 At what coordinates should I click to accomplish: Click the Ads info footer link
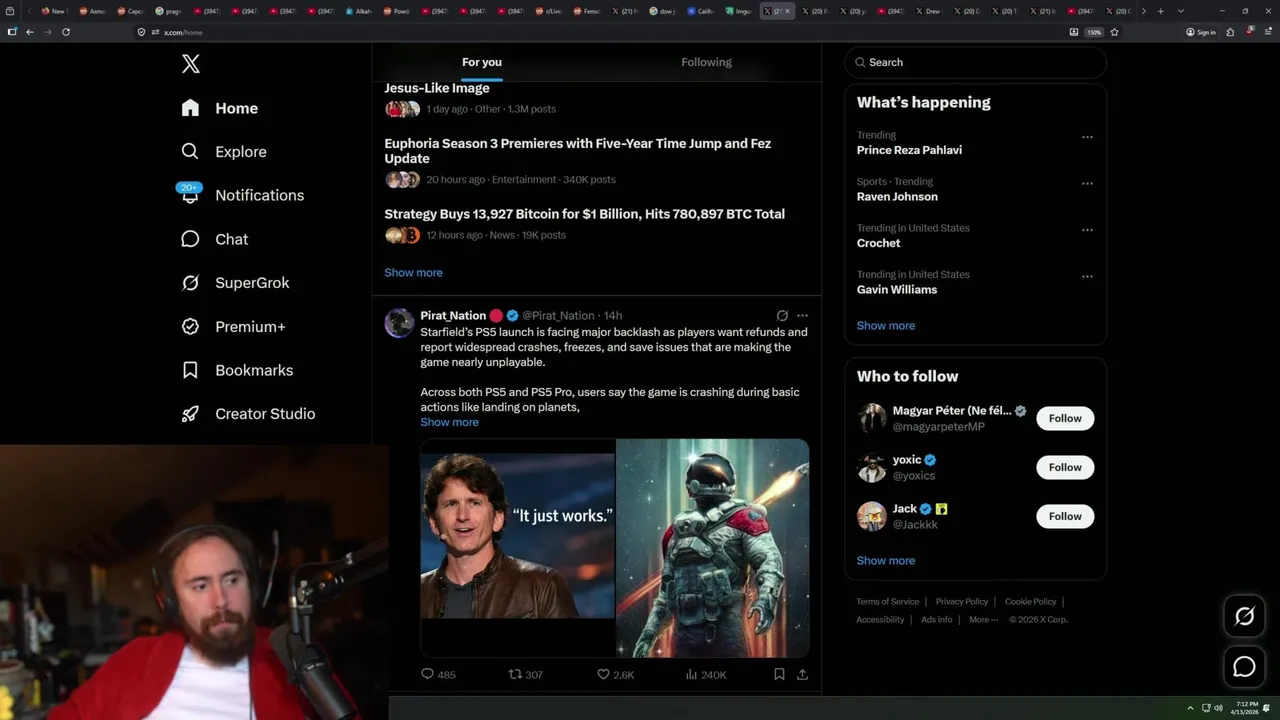tap(937, 620)
